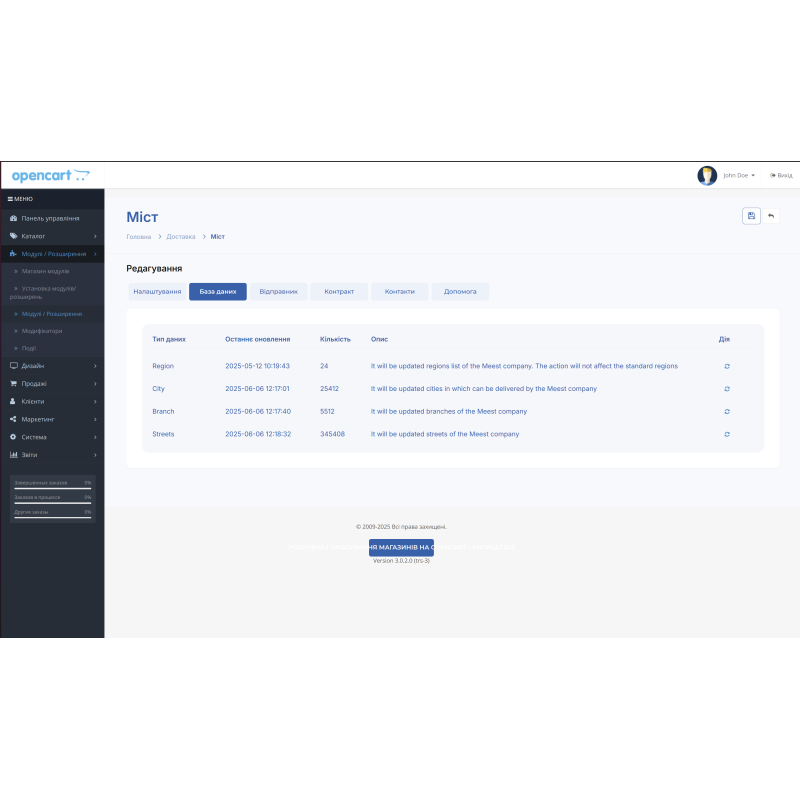Refresh the Branch database row
The width and height of the screenshot is (800, 800).
[727, 411]
